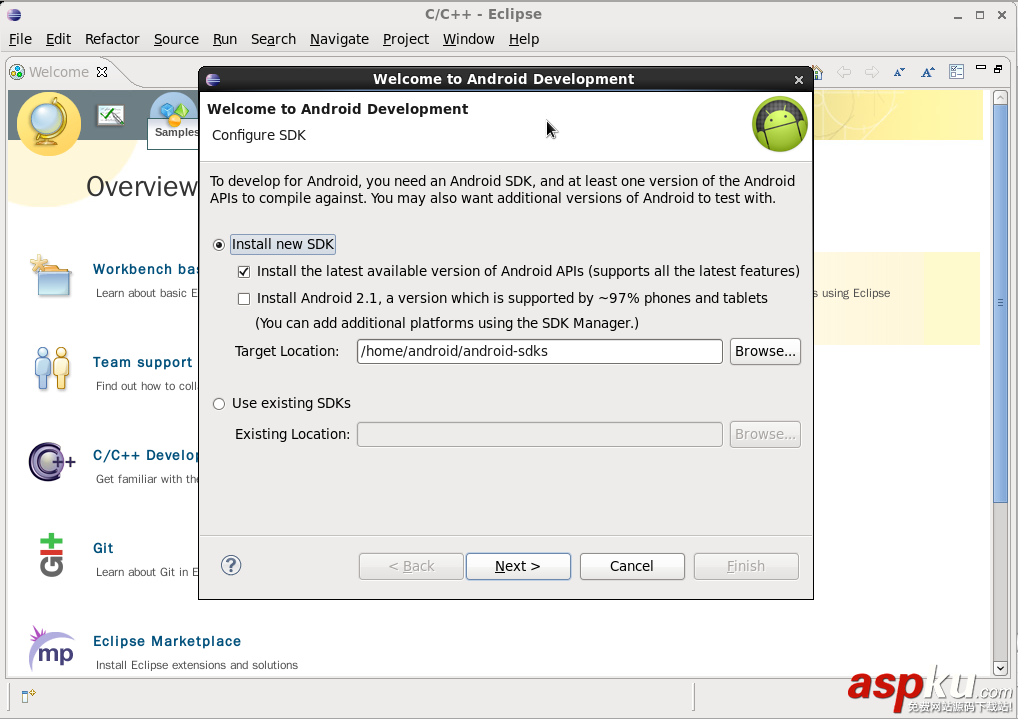Select the Use existing SDKs radio button

[x=219, y=404]
